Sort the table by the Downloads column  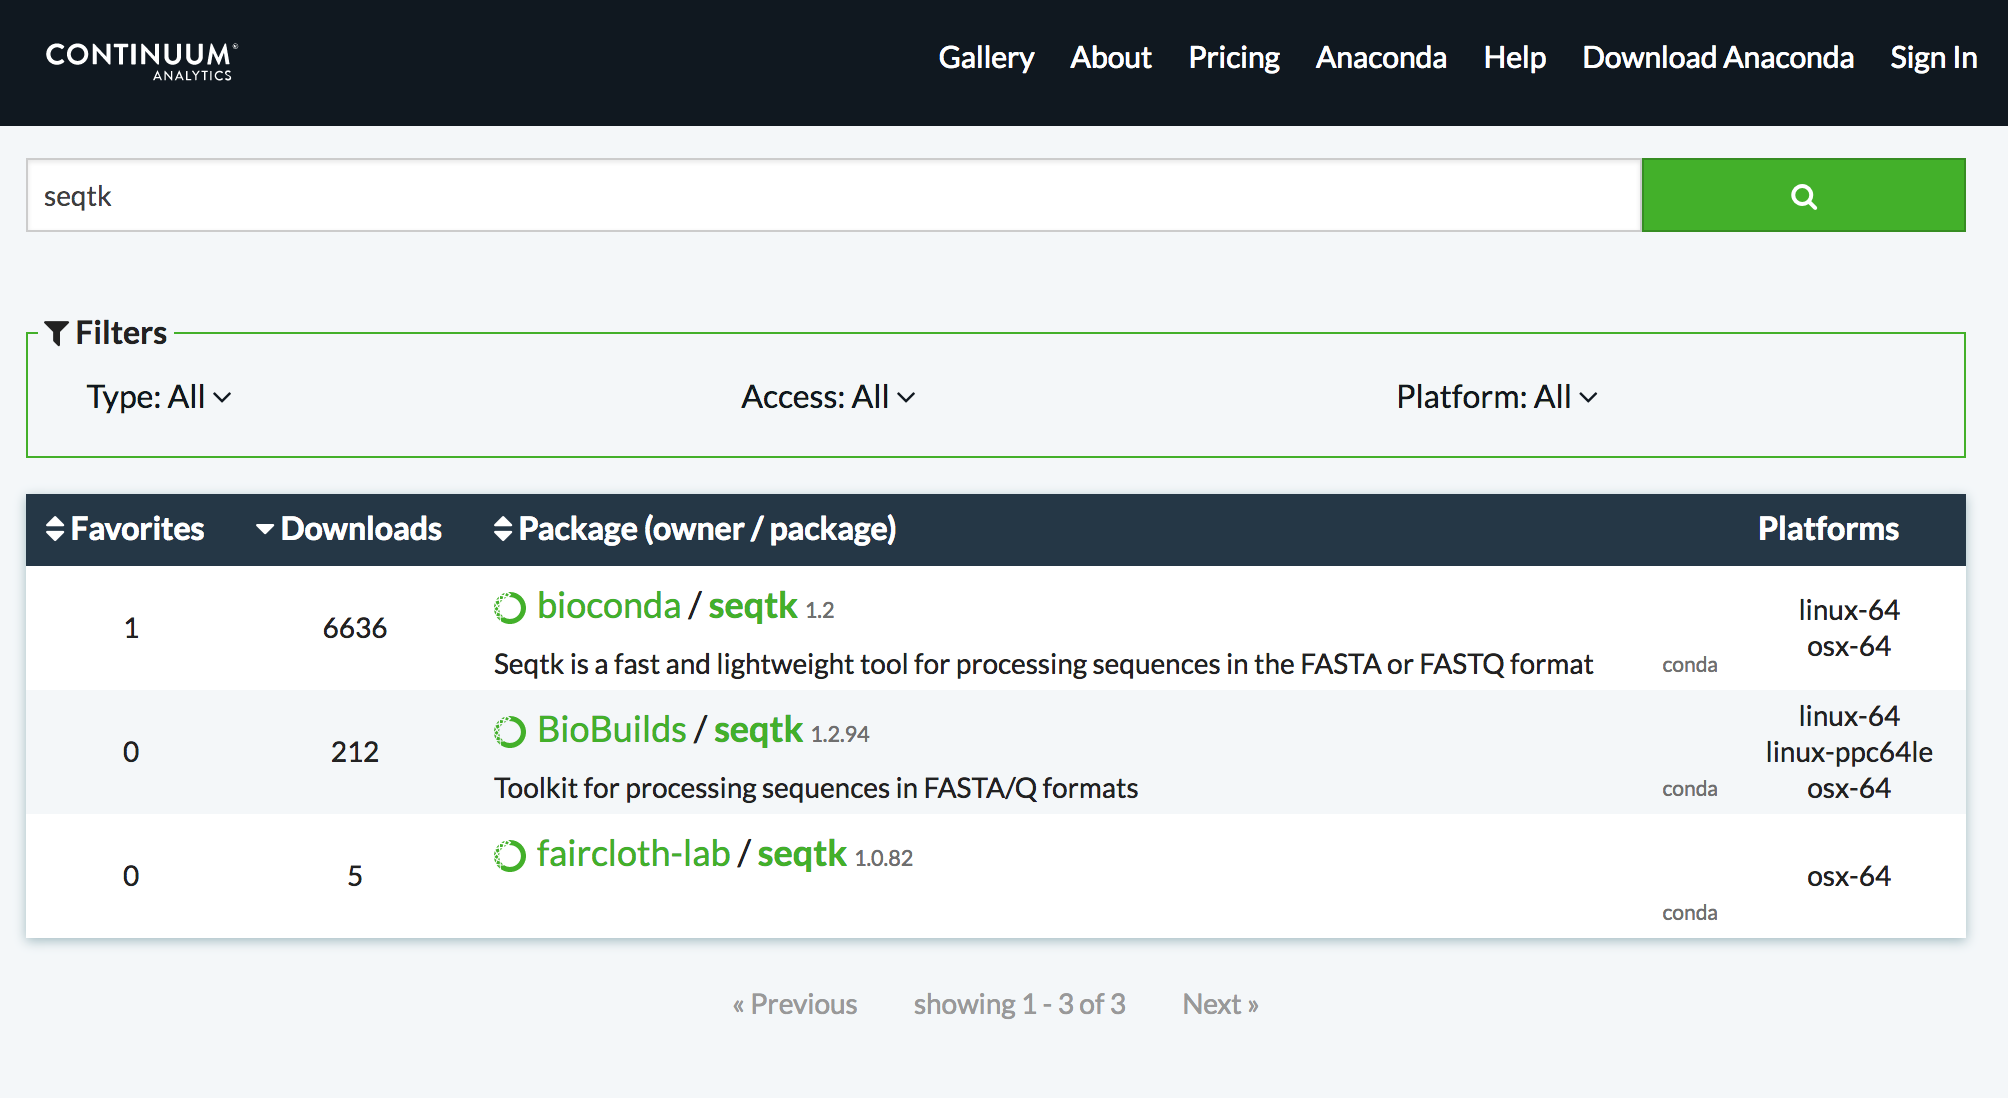348,528
